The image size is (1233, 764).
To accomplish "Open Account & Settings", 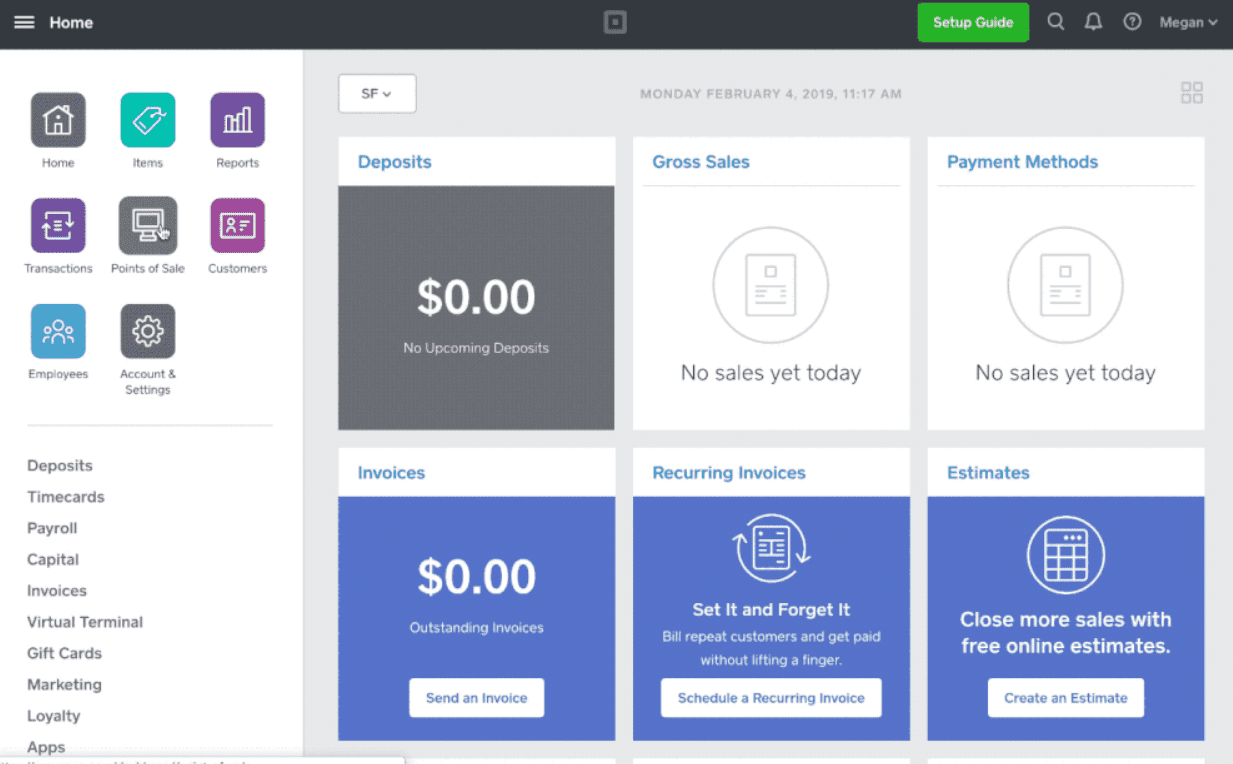I will [x=147, y=330].
